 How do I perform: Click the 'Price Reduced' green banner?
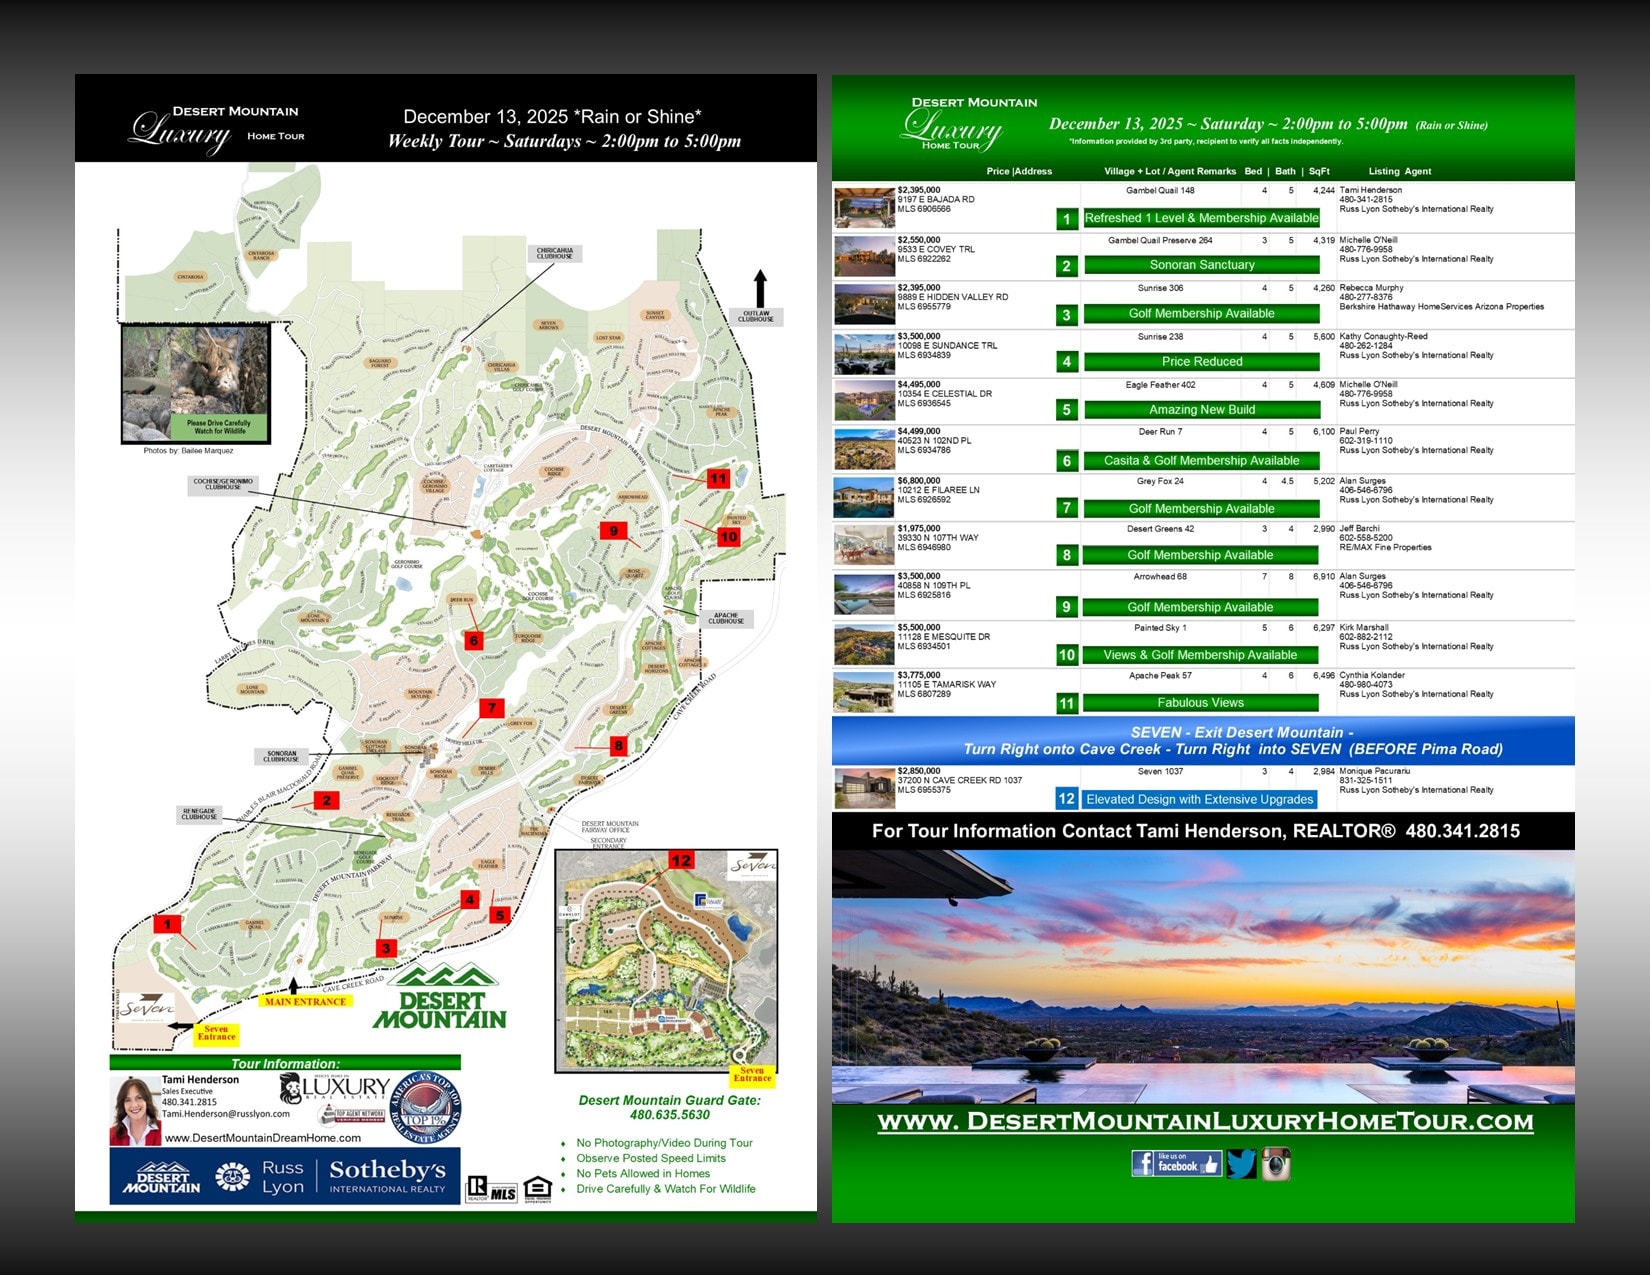pyautogui.click(x=1203, y=361)
